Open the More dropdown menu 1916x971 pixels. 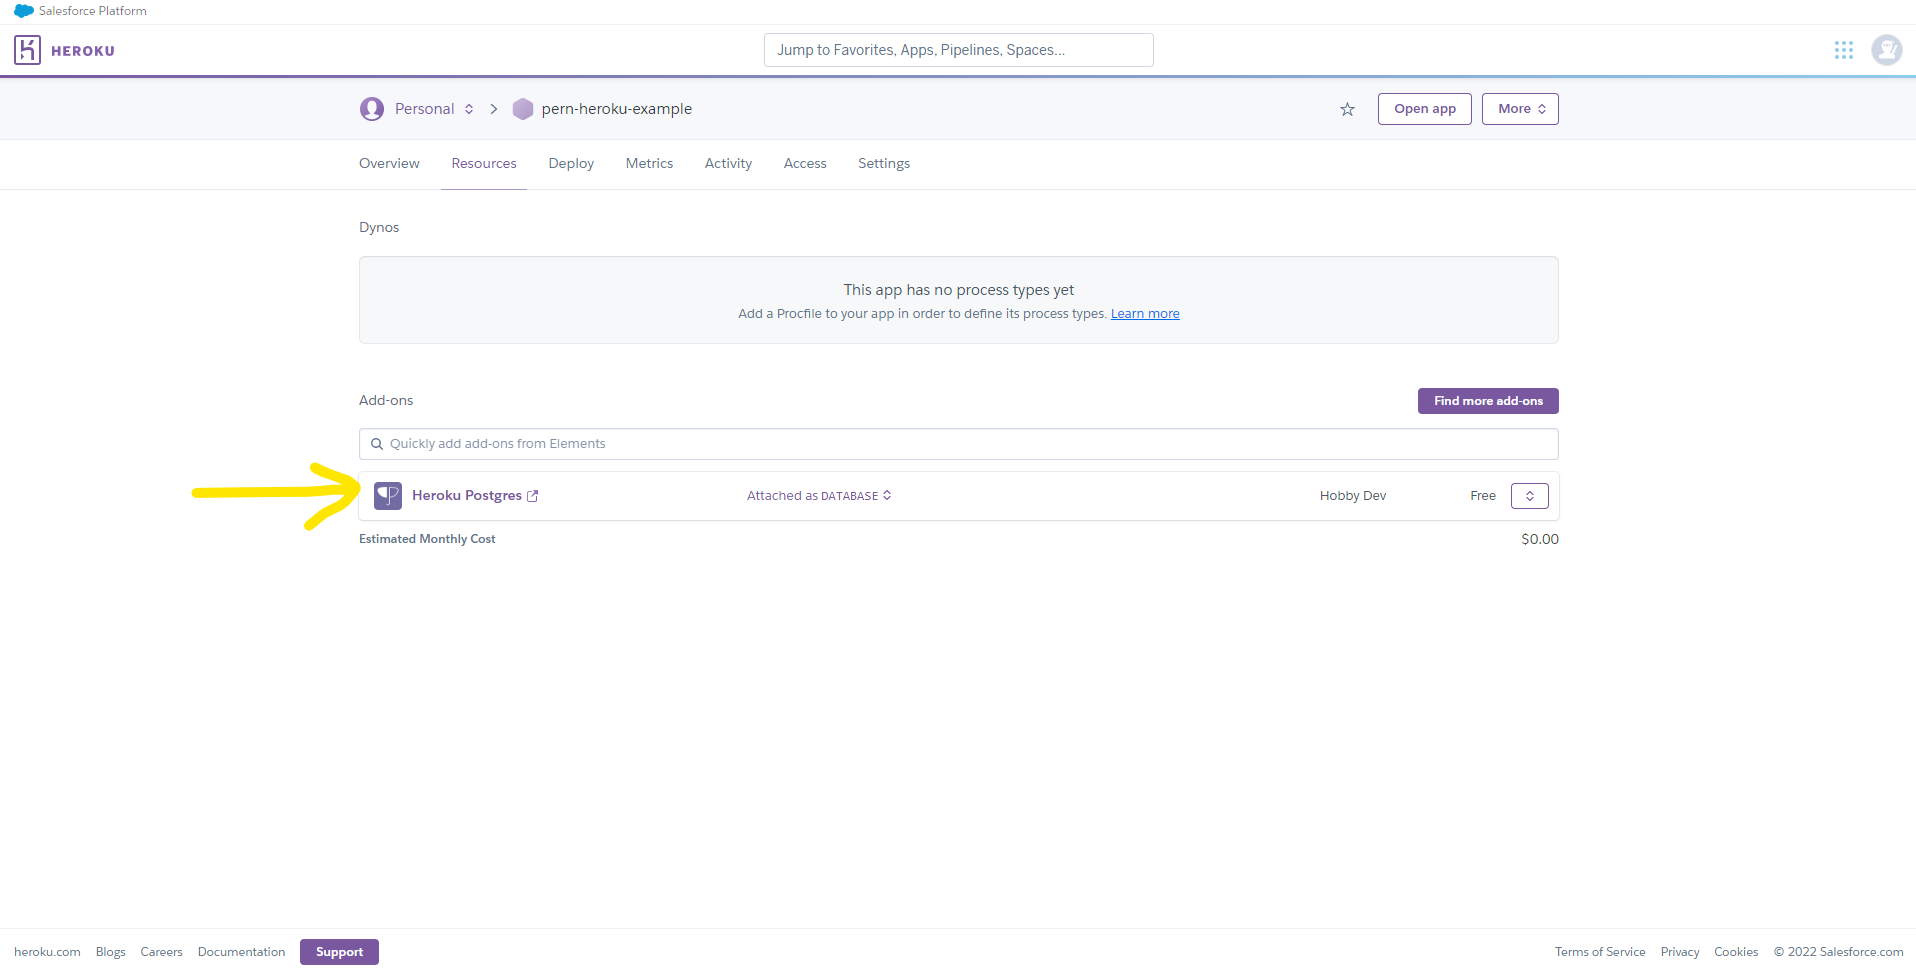[1519, 108]
